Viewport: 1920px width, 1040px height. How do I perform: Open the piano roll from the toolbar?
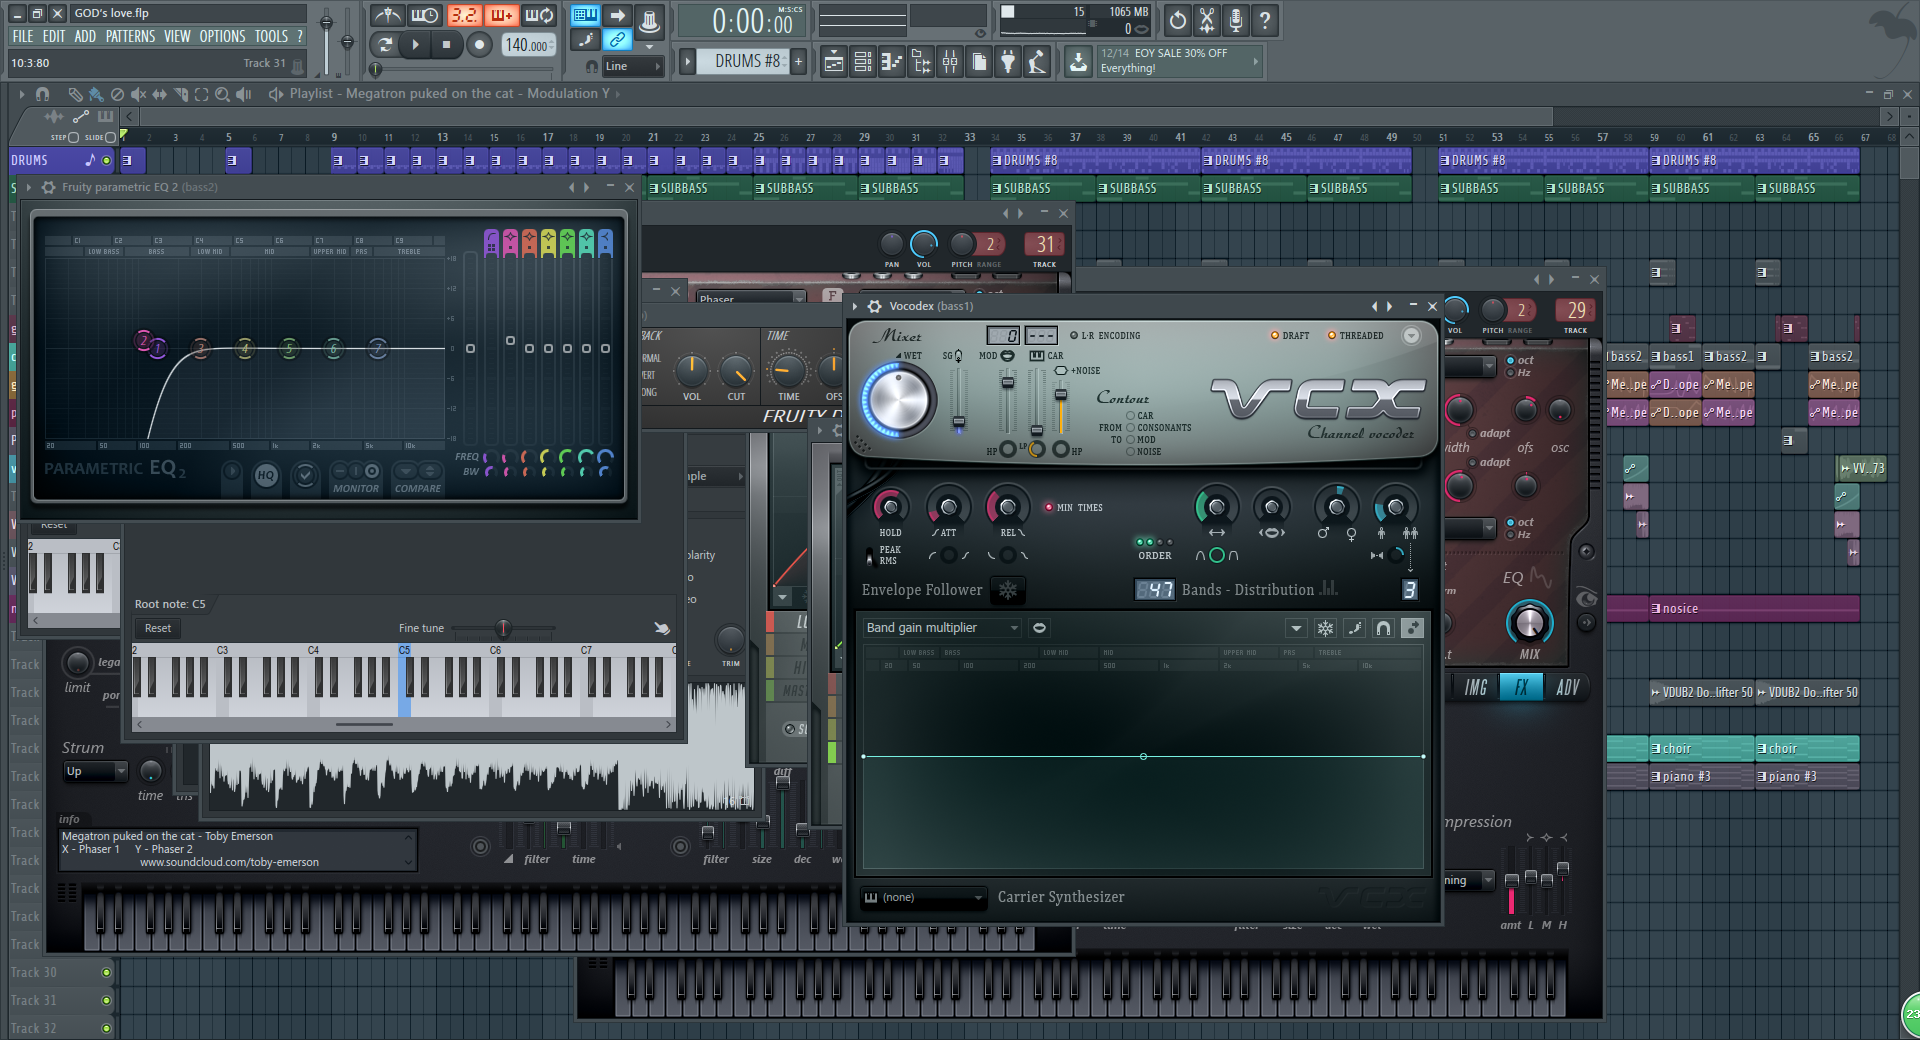(891, 63)
